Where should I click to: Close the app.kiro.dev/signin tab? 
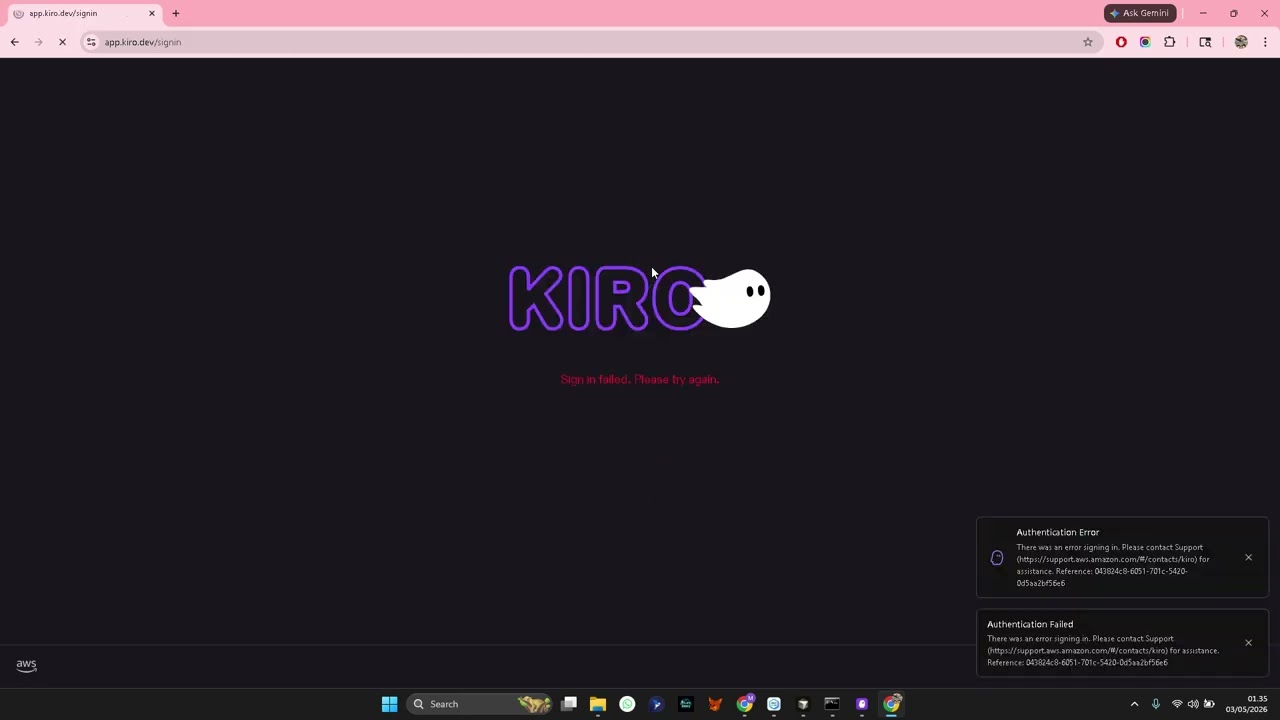152,13
